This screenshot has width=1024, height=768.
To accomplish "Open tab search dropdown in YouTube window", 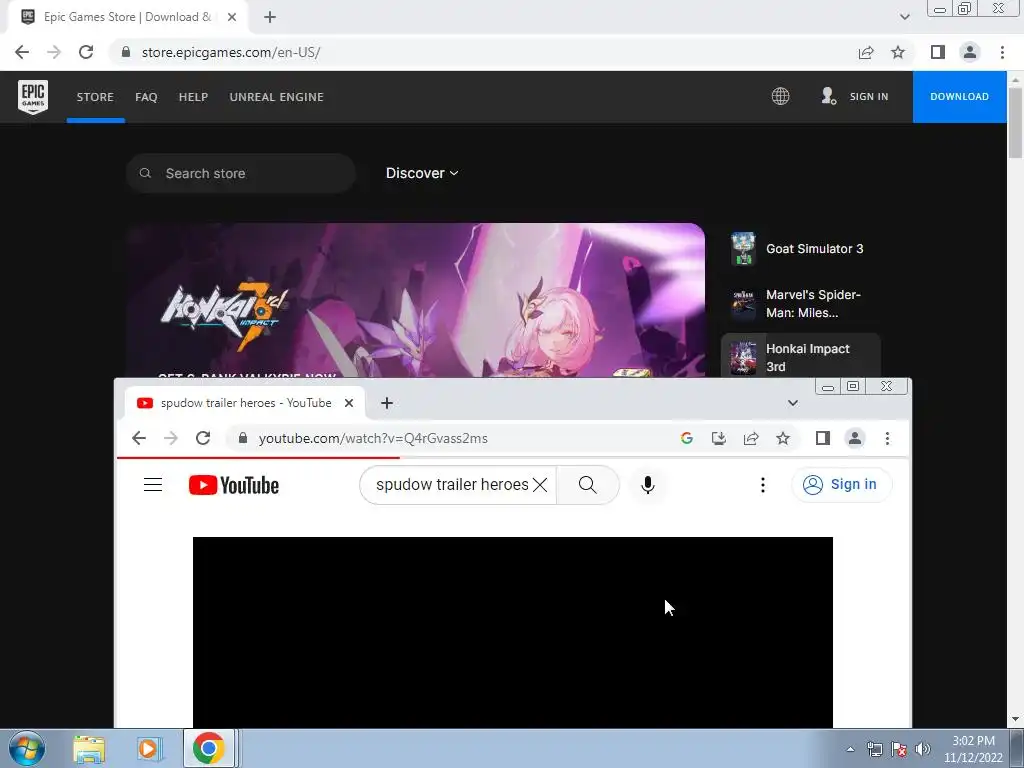I will click(x=793, y=403).
